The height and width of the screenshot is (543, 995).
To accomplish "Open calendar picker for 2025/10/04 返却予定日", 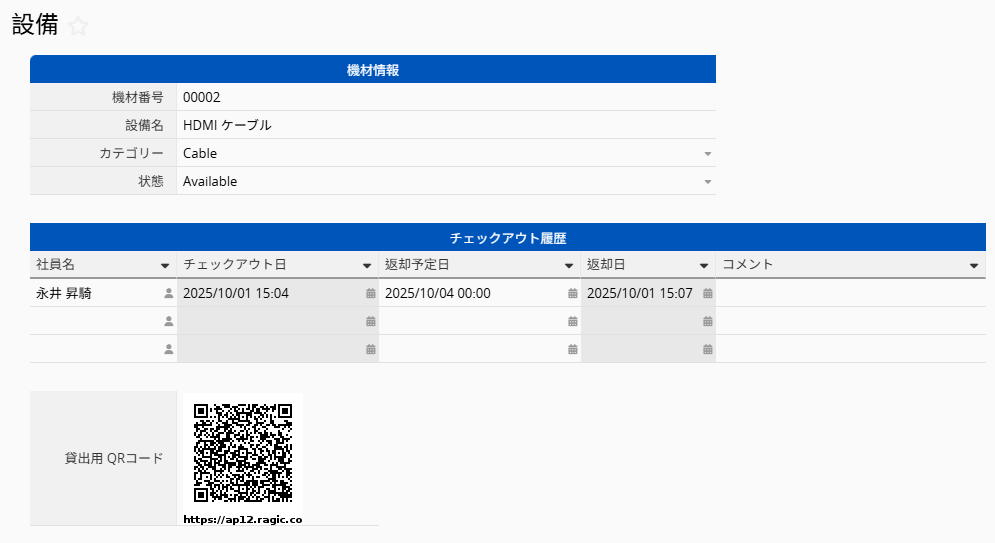I will [x=572, y=293].
